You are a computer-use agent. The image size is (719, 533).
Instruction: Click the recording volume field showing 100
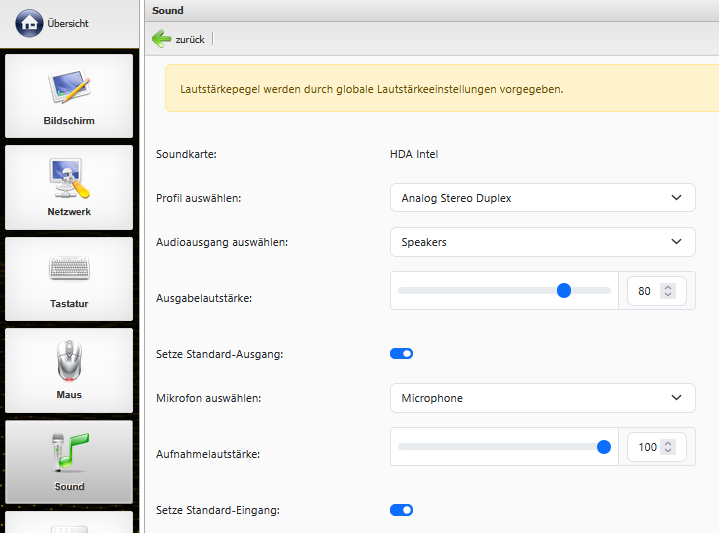[647, 447]
